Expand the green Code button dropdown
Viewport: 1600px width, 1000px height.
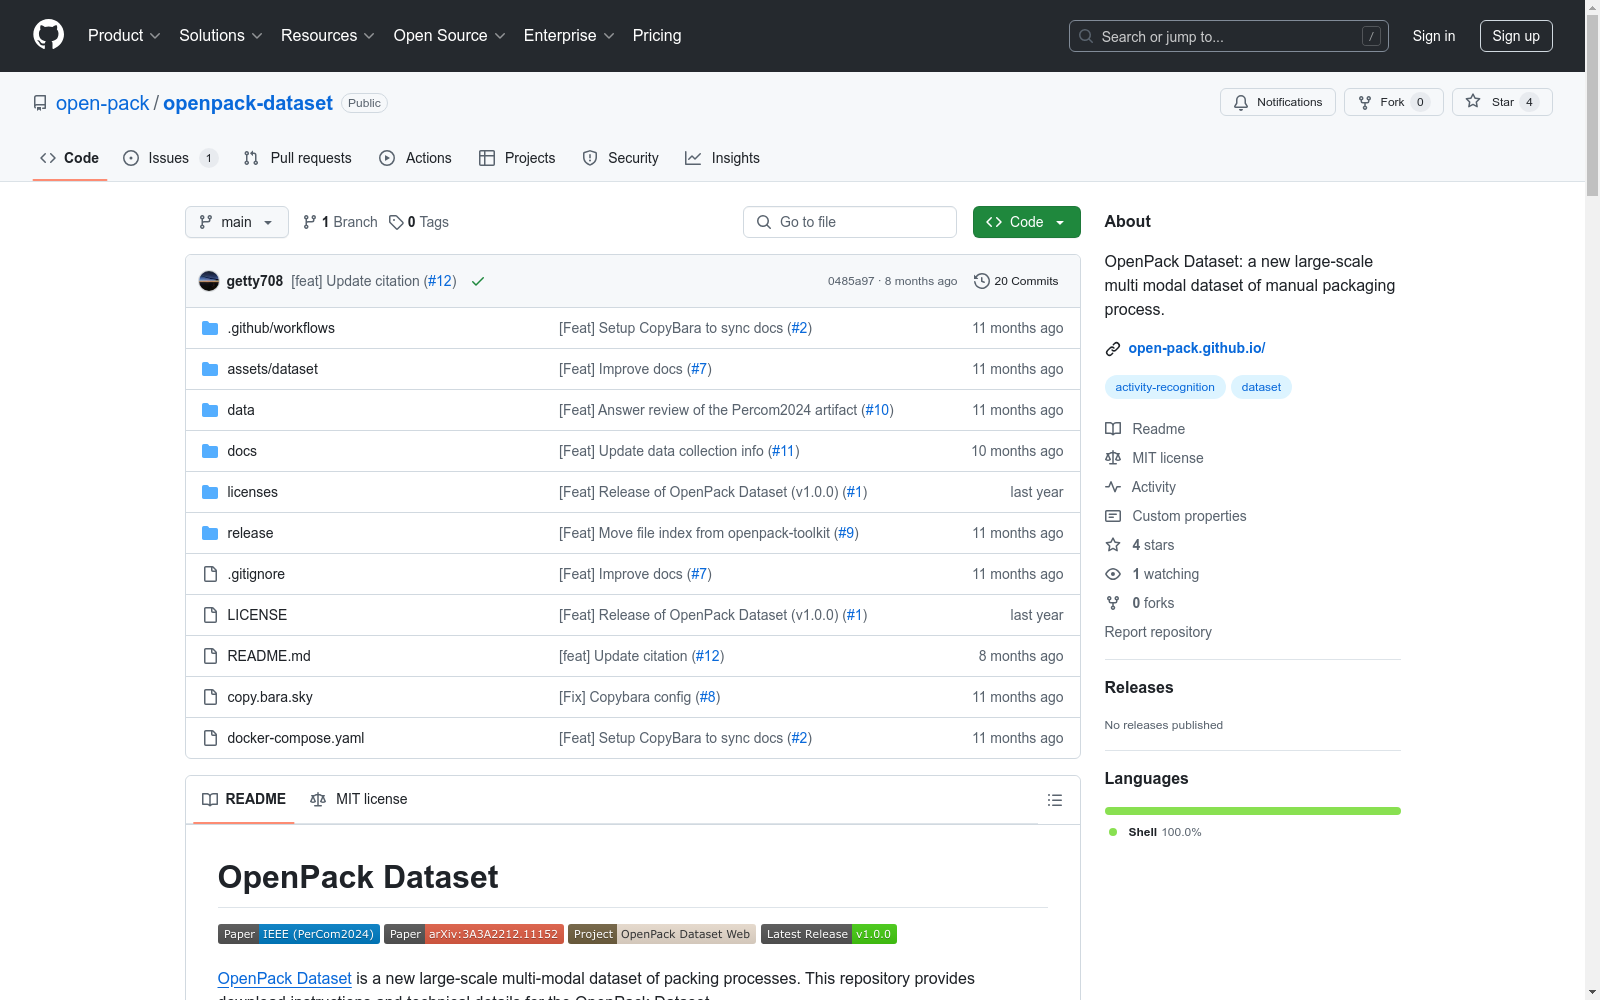tap(1060, 222)
